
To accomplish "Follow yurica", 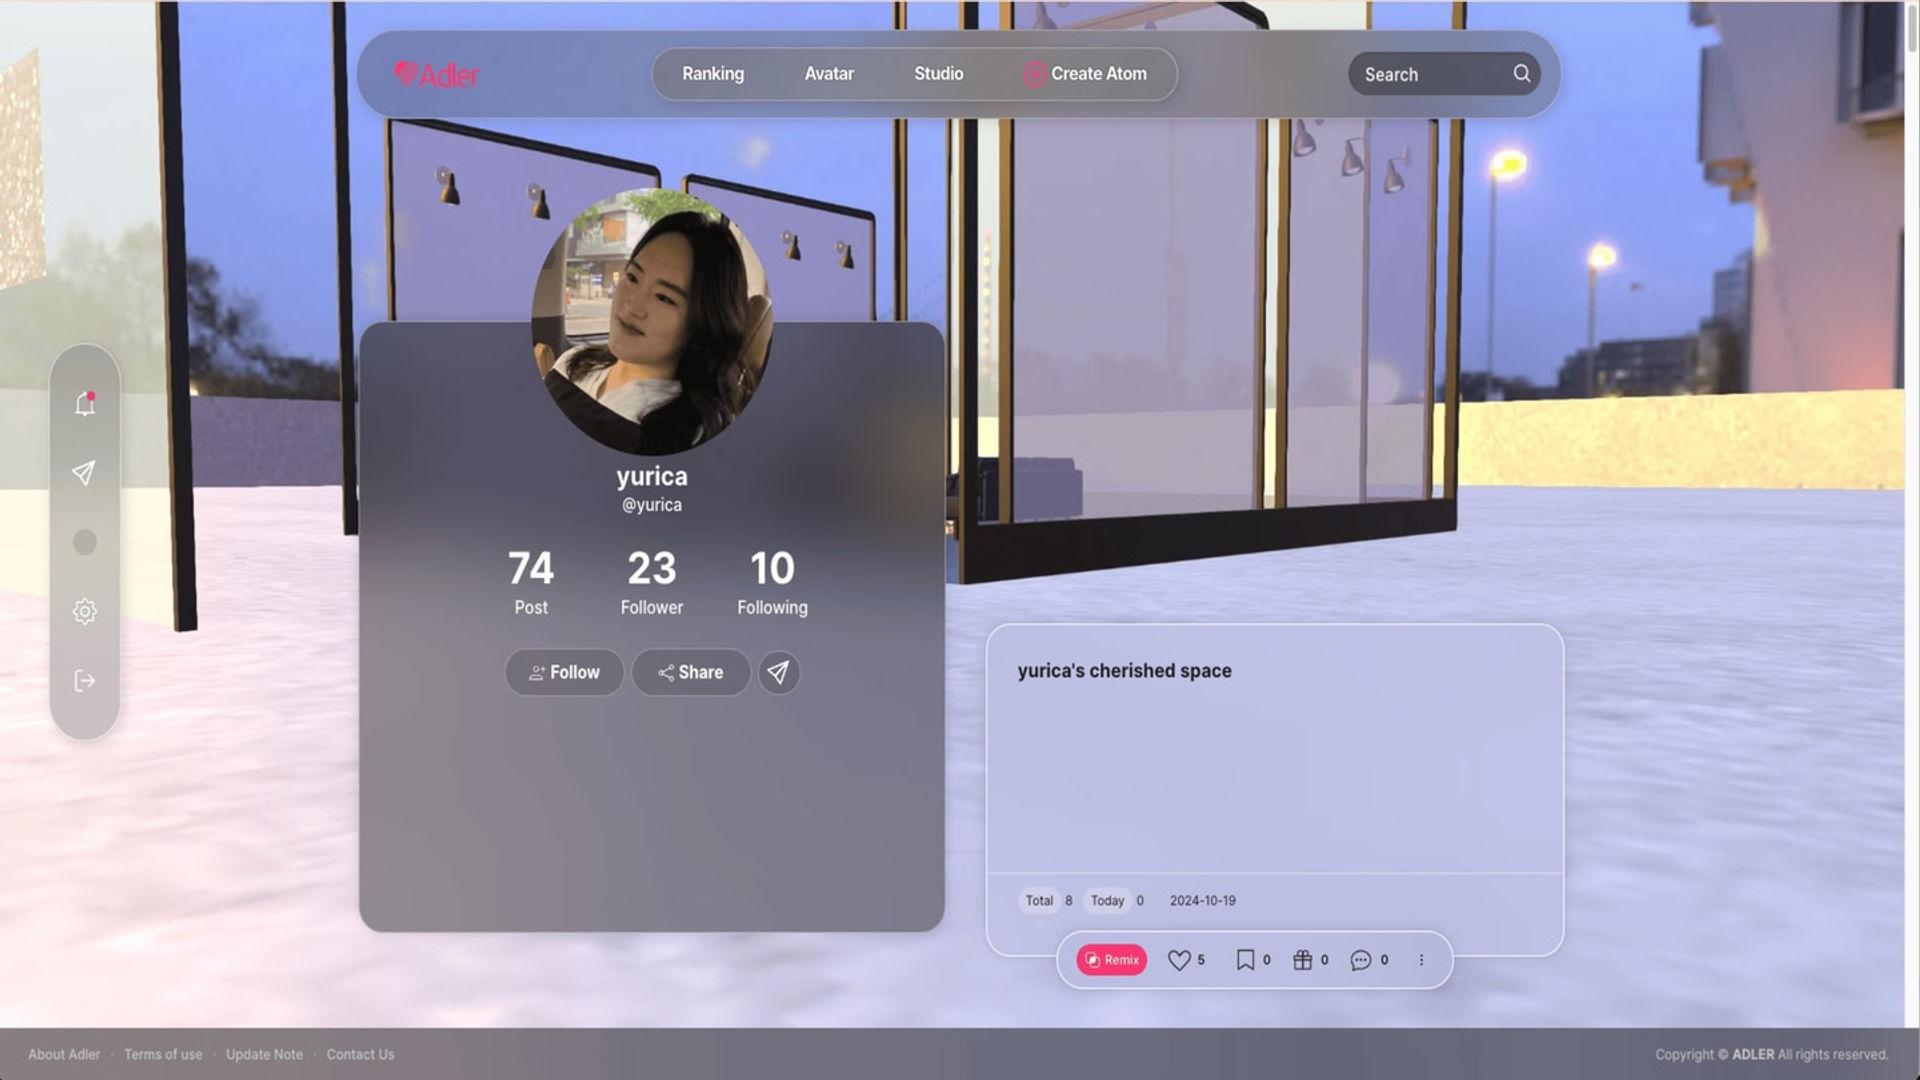I will (x=564, y=672).
